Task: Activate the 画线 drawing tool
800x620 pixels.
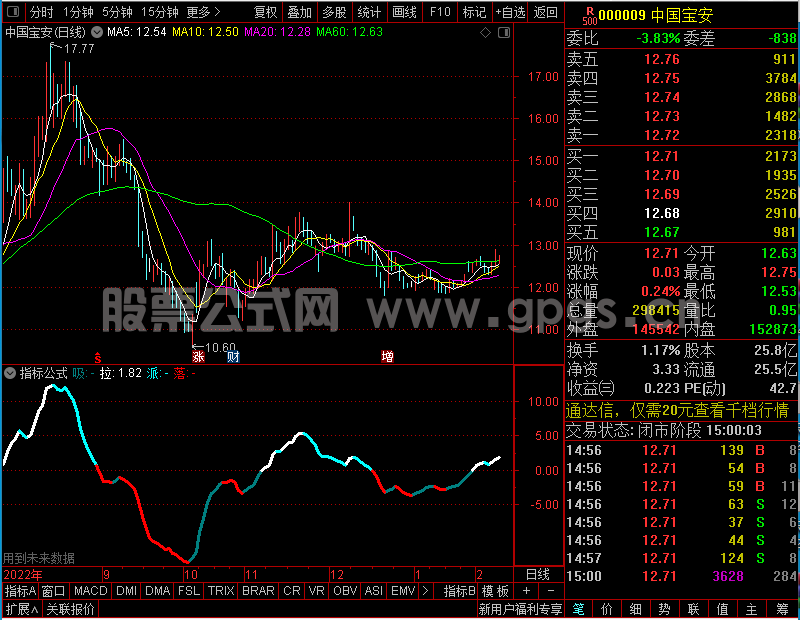Action: coord(404,12)
